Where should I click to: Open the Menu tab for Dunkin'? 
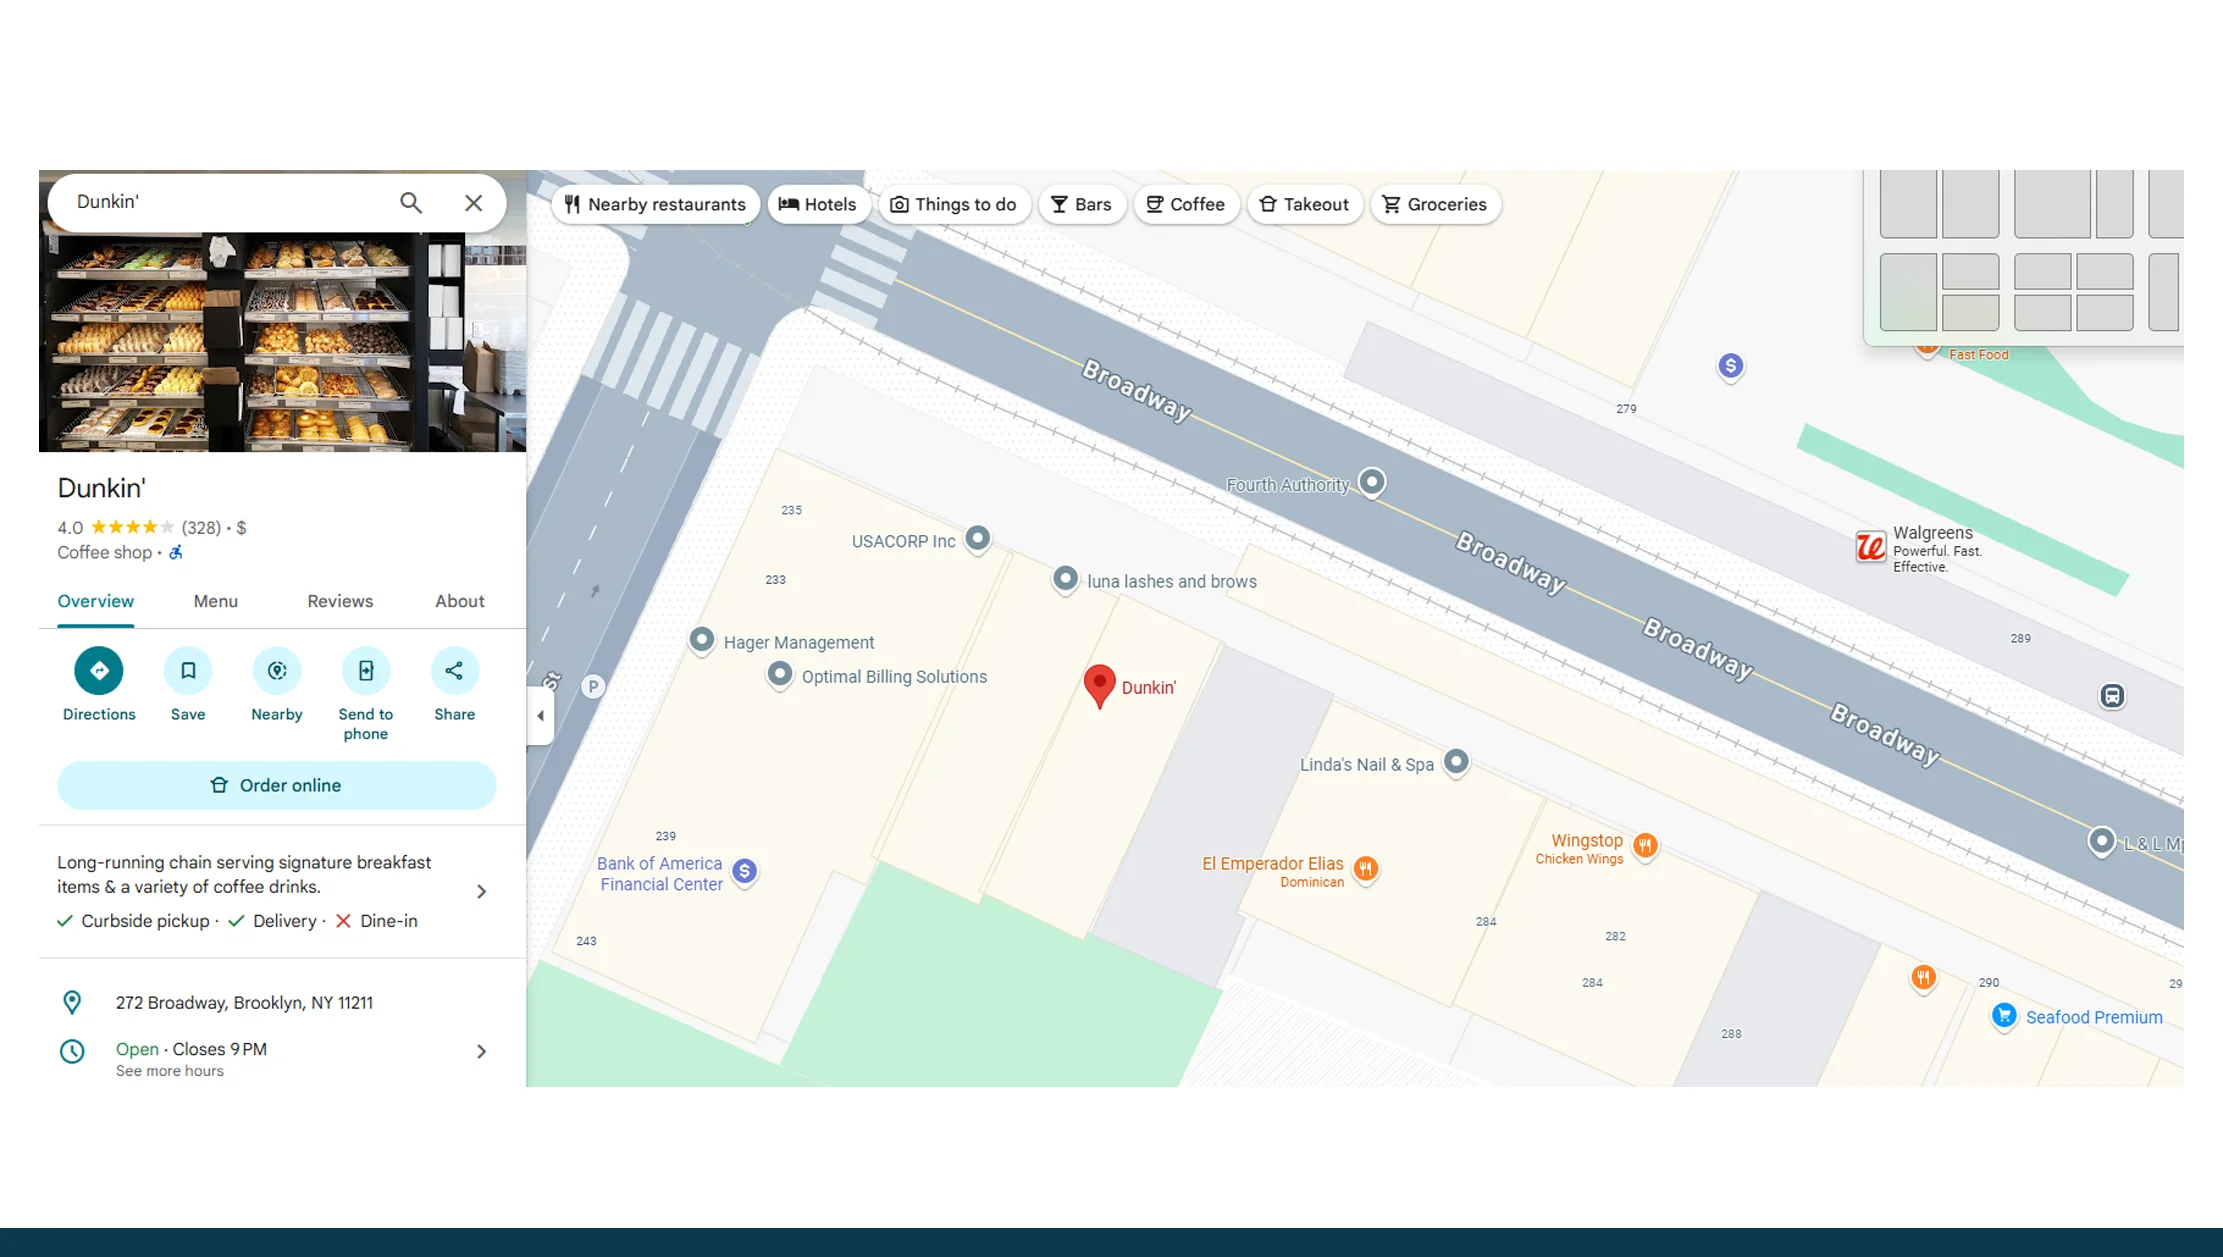(x=216, y=601)
